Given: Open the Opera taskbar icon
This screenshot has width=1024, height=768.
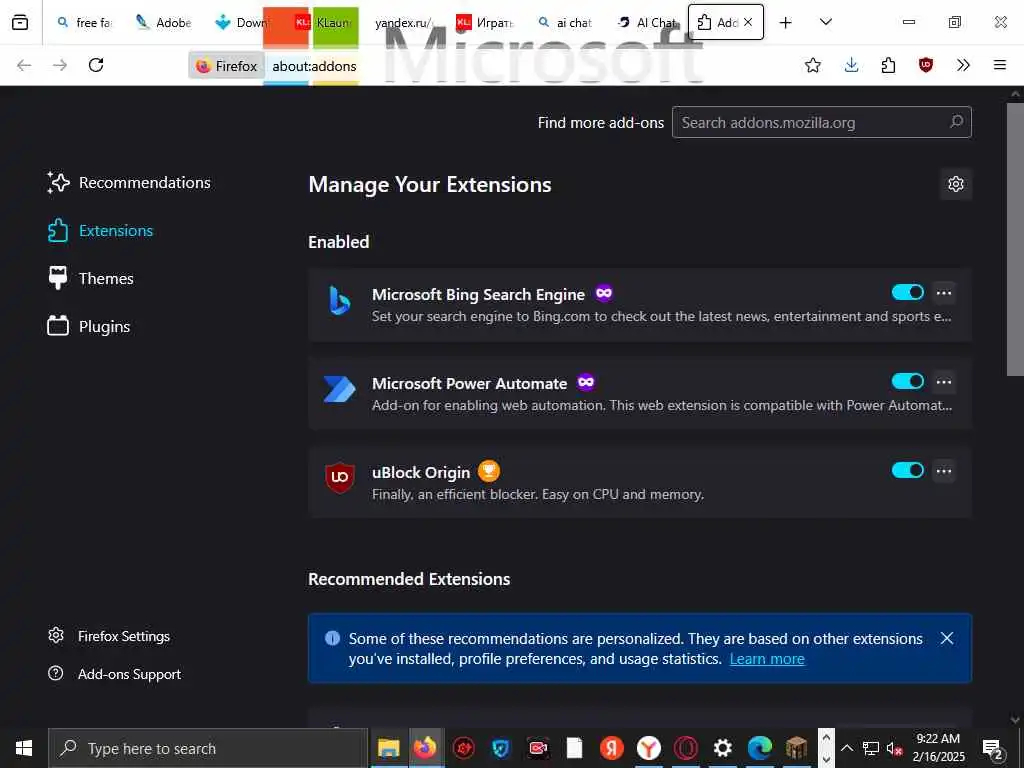Looking at the screenshot, I should tap(686, 748).
